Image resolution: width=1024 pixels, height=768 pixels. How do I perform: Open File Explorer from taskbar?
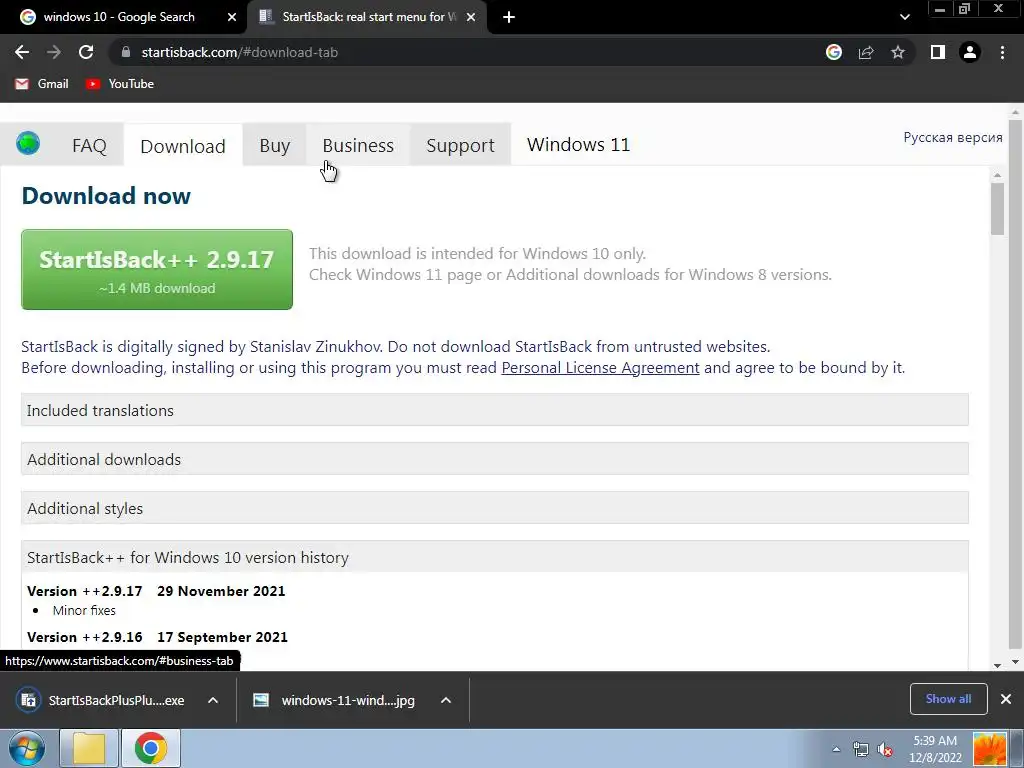click(89, 748)
